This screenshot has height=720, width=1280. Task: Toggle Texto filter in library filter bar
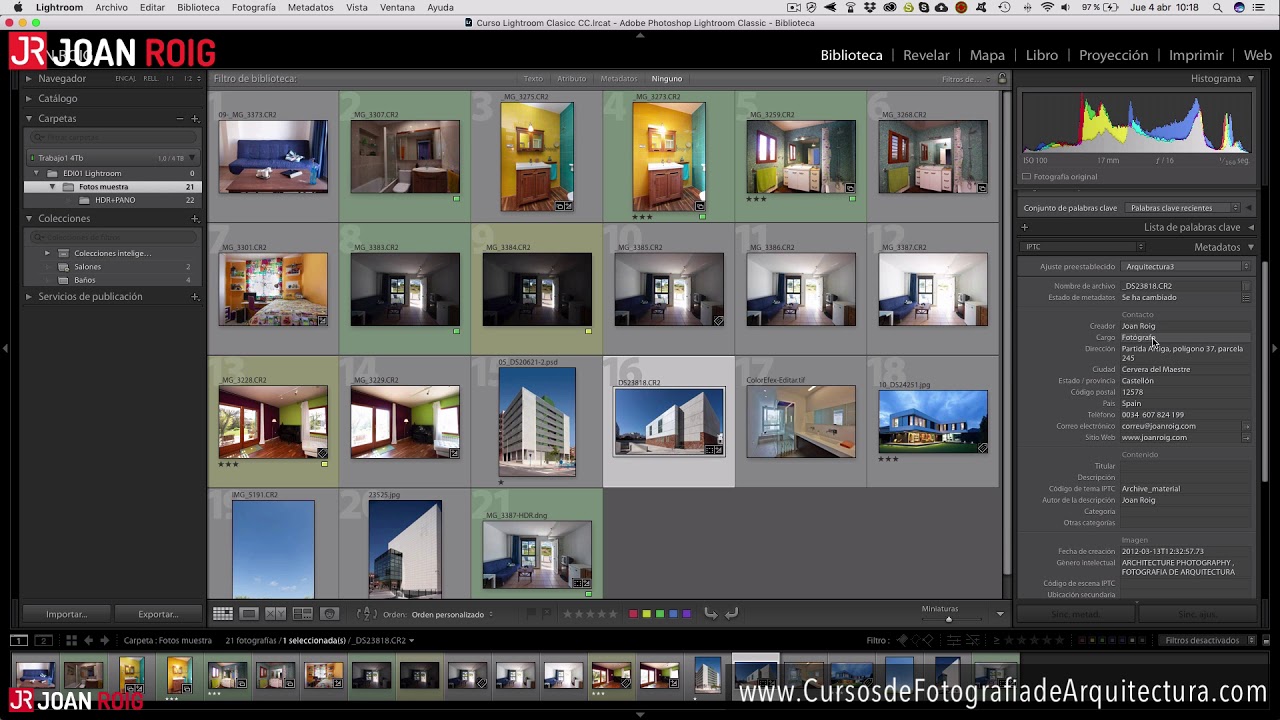pos(533,78)
